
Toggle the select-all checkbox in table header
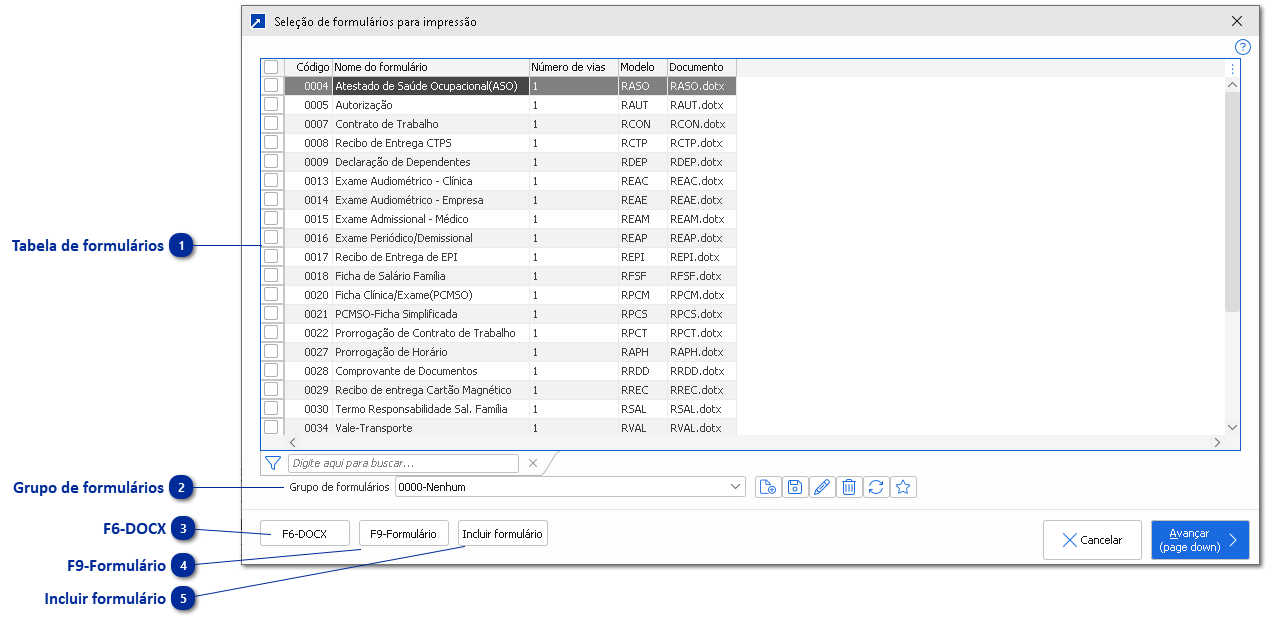pyautogui.click(x=271, y=66)
